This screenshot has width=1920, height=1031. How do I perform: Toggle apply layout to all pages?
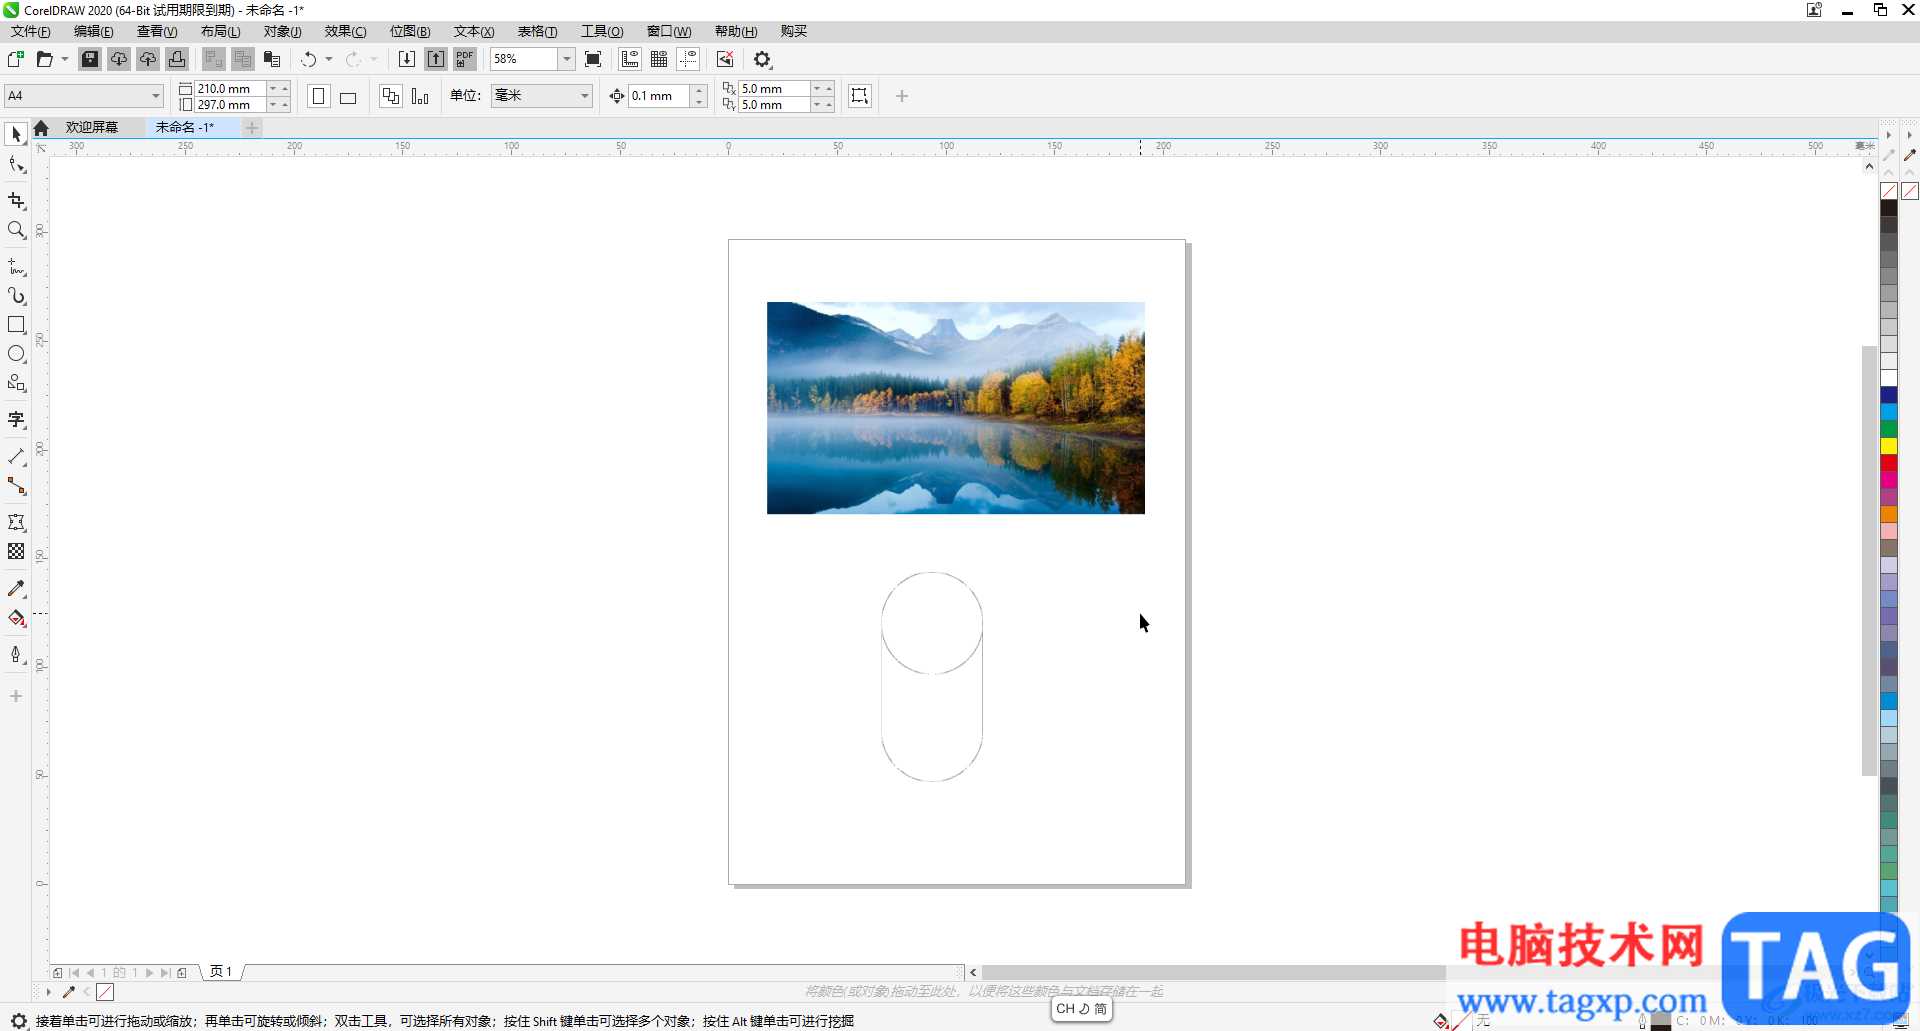pos(391,96)
